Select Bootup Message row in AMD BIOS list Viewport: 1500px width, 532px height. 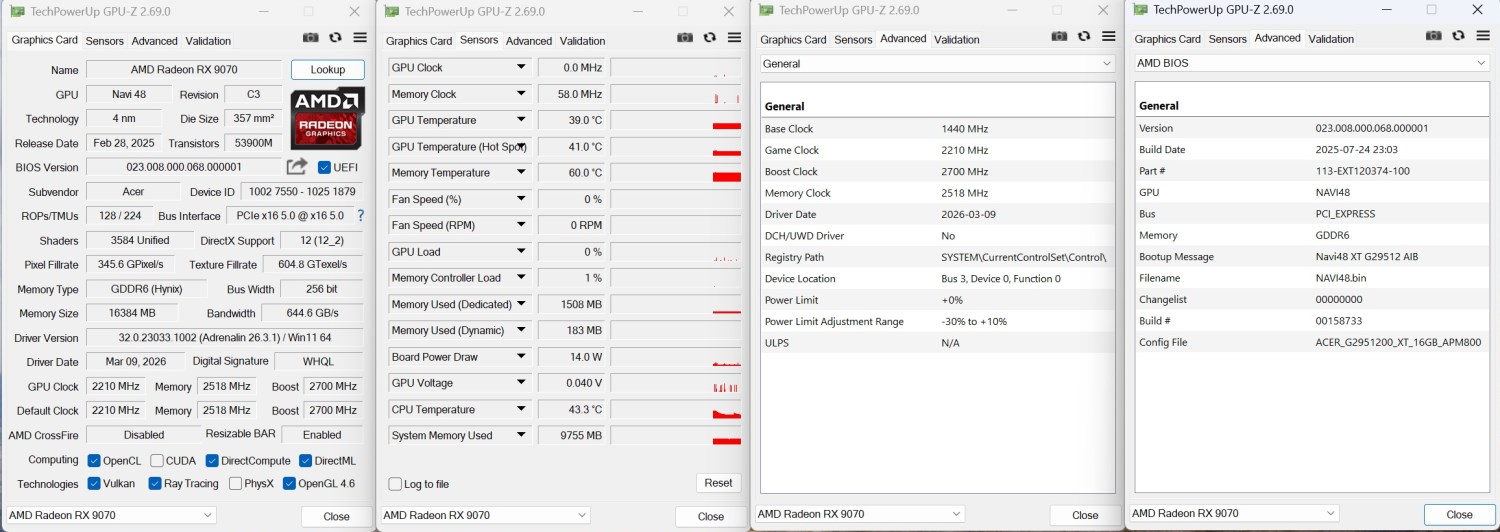(1312, 257)
